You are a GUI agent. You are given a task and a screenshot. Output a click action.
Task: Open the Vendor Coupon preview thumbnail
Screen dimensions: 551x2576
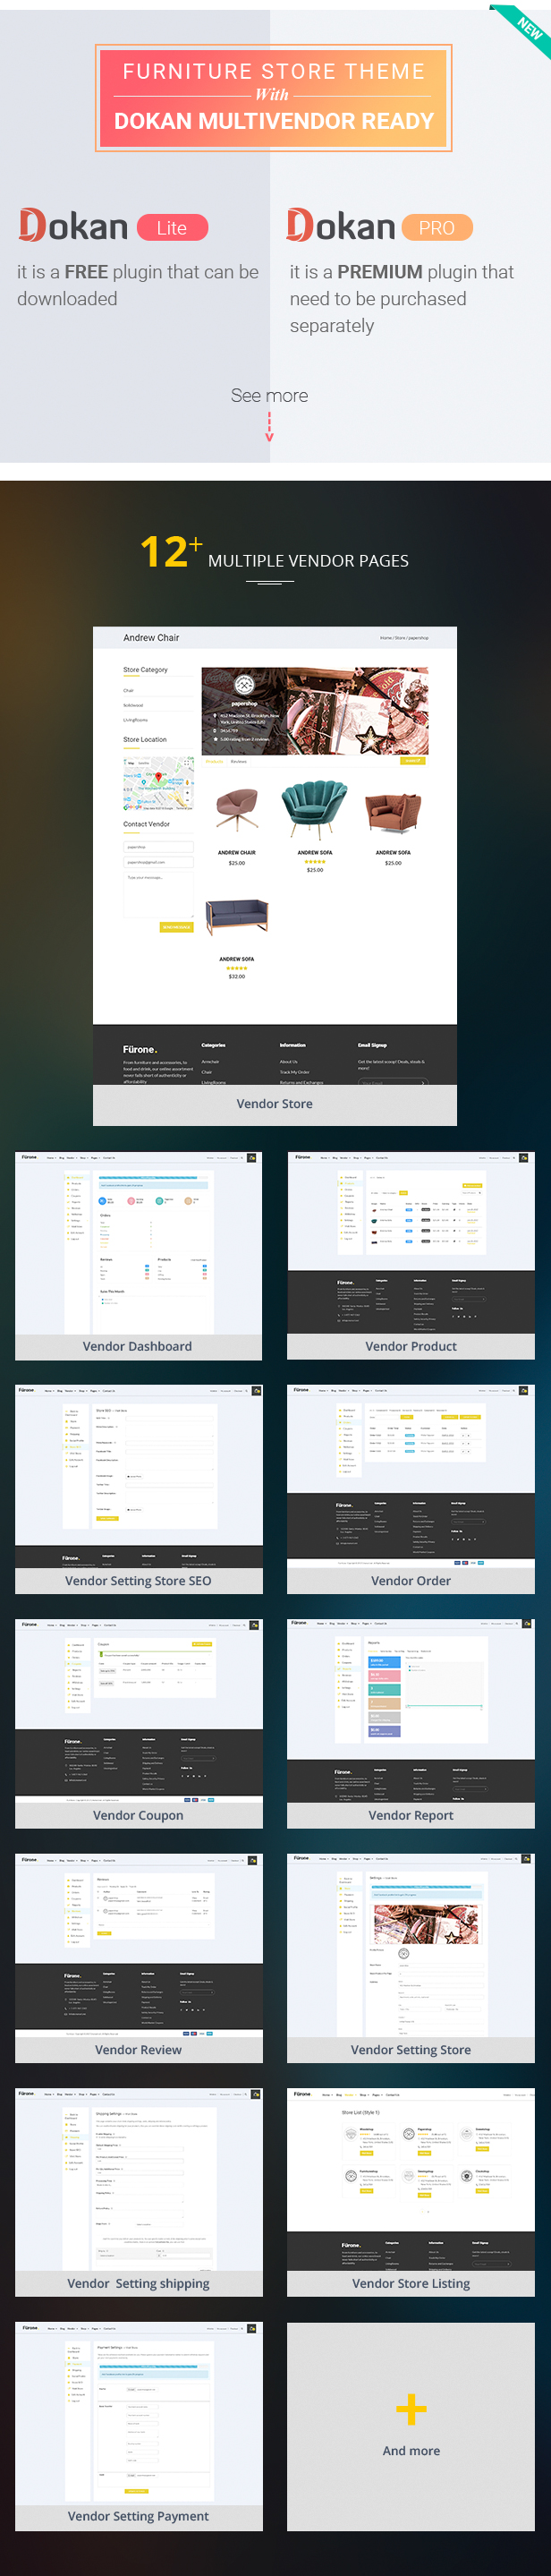pos(138,1724)
